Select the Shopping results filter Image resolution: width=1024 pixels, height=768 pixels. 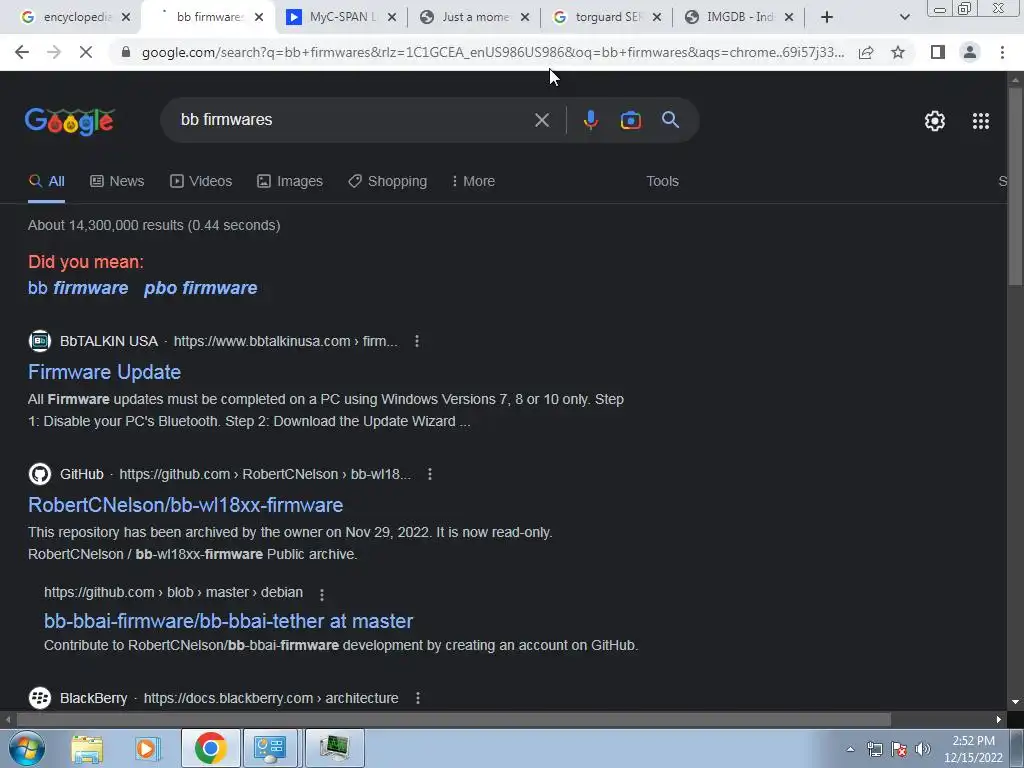coord(387,181)
